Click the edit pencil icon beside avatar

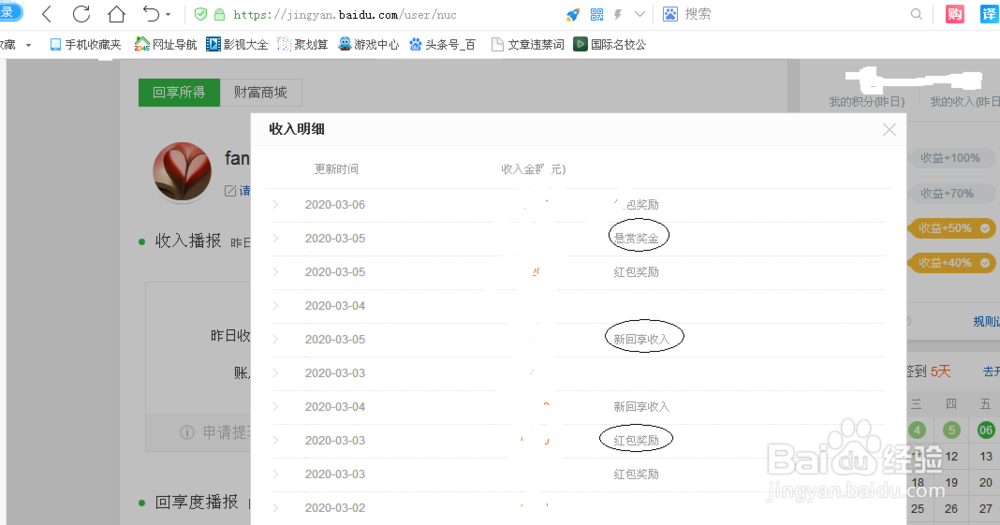[x=230, y=191]
